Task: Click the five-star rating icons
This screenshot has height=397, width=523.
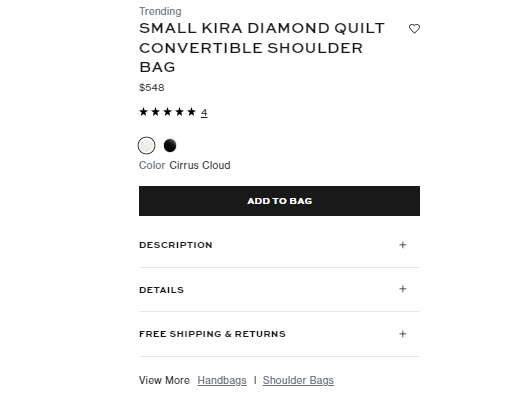Action: pyautogui.click(x=167, y=112)
